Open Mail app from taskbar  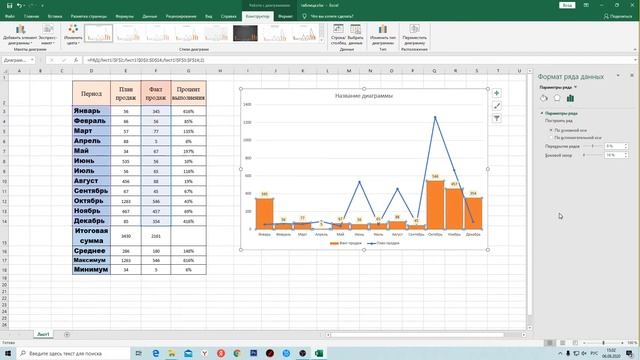pos(188,353)
